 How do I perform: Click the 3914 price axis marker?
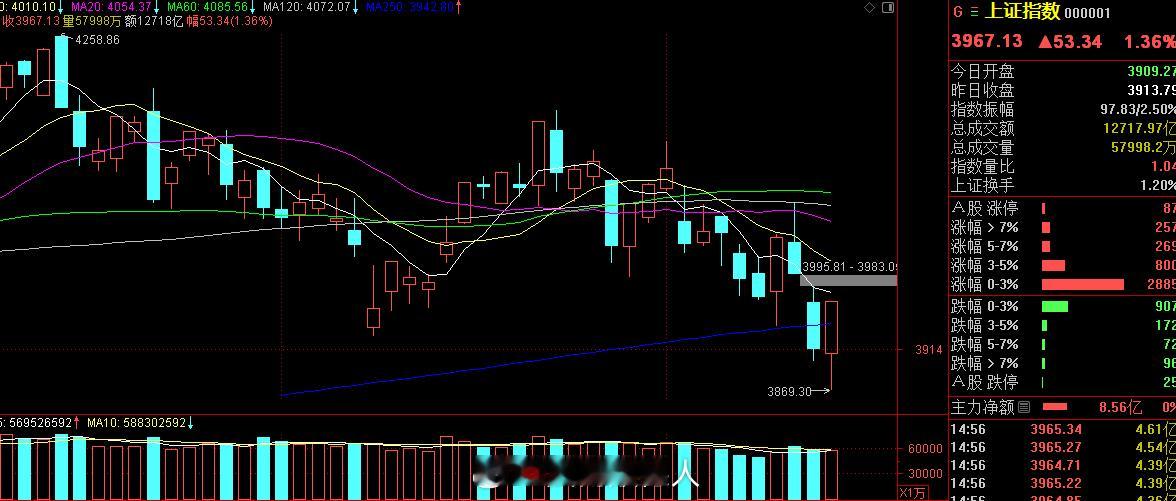[928, 350]
